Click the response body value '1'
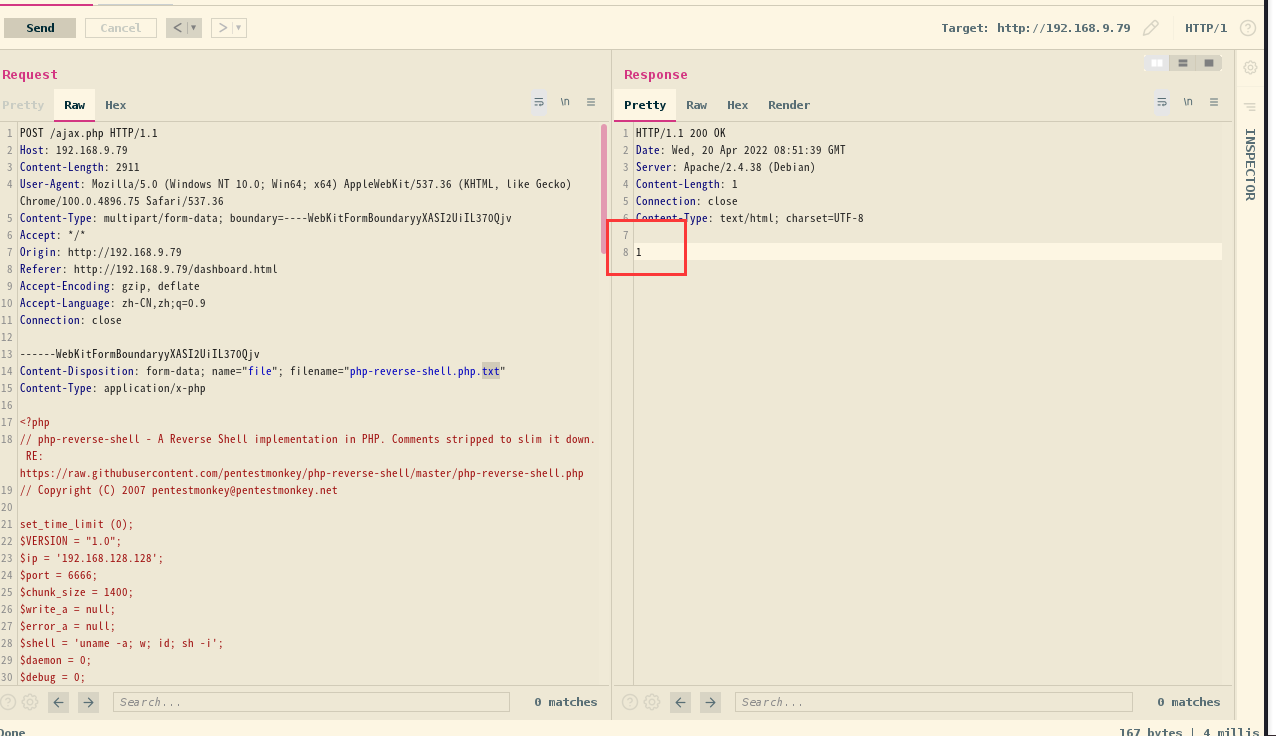 pyautogui.click(x=639, y=252)
